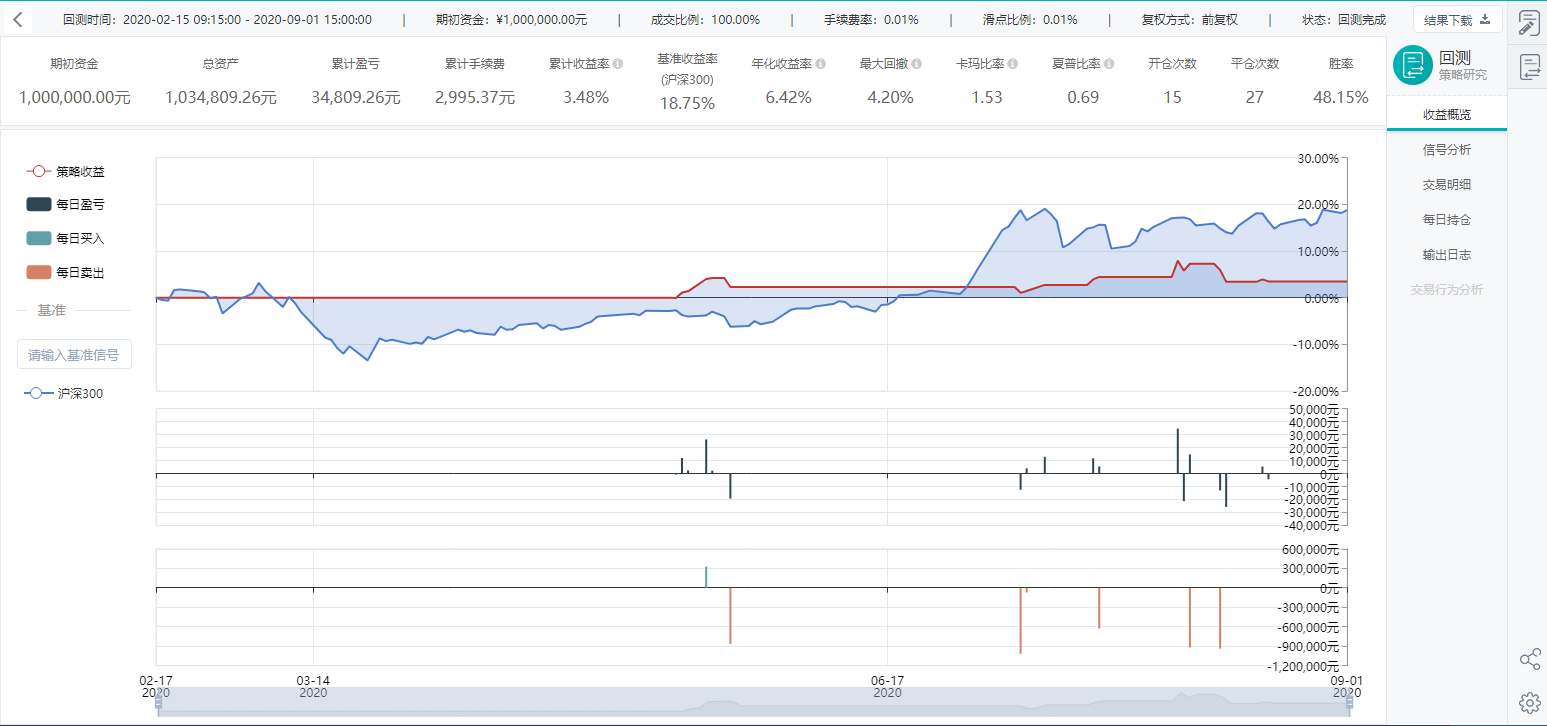Click the left handle of the timeline range slider
1547x726 pixels.
(157, 702)
